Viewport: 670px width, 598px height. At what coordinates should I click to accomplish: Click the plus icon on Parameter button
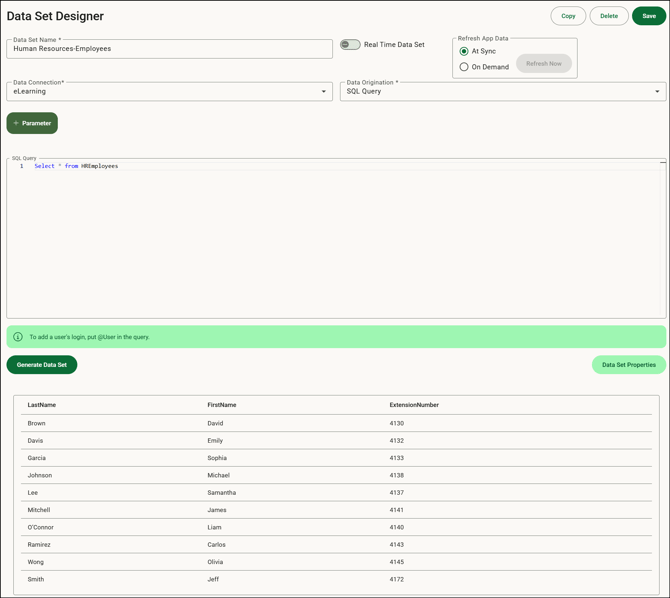(16, 123)
